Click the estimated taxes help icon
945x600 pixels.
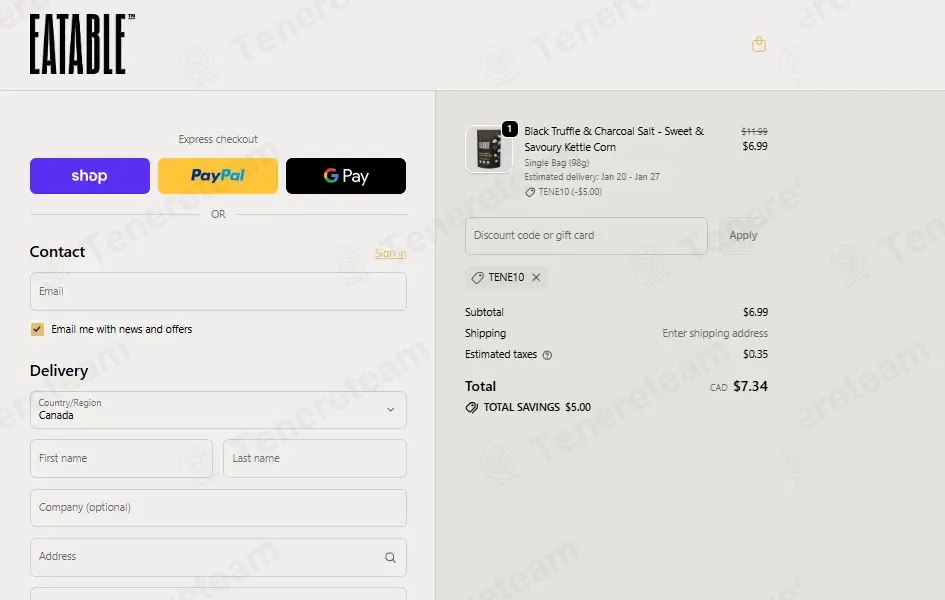coord(547,355)
